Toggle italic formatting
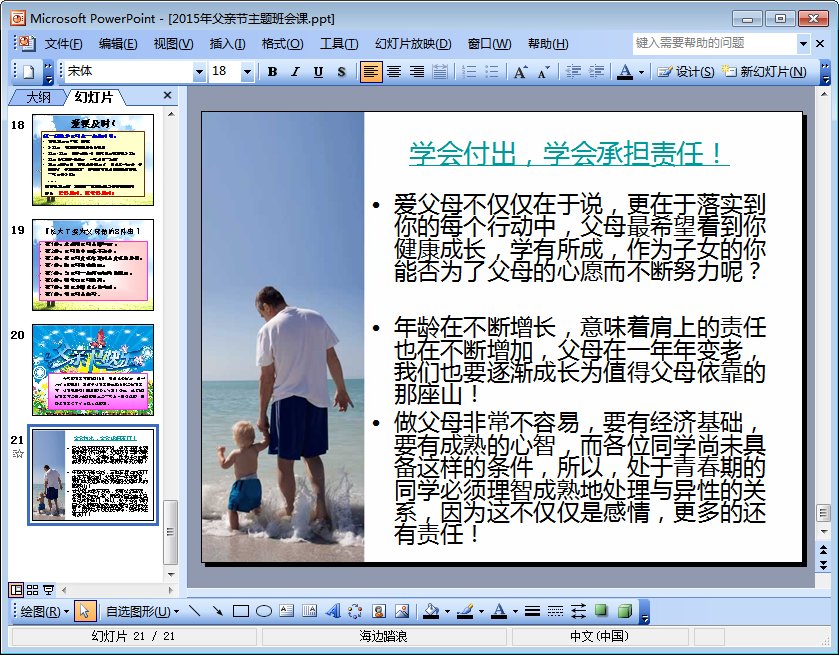 [295, 72]
